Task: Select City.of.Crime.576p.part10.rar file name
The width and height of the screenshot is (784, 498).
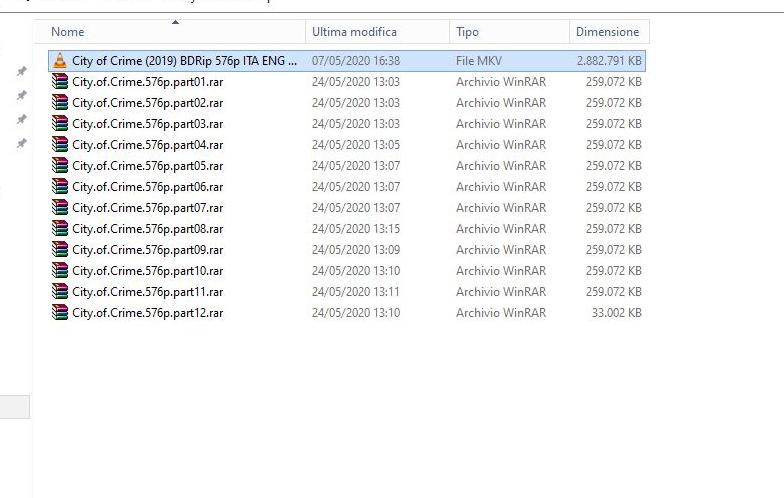Action: pyautogui.click(x=148, y=271)
